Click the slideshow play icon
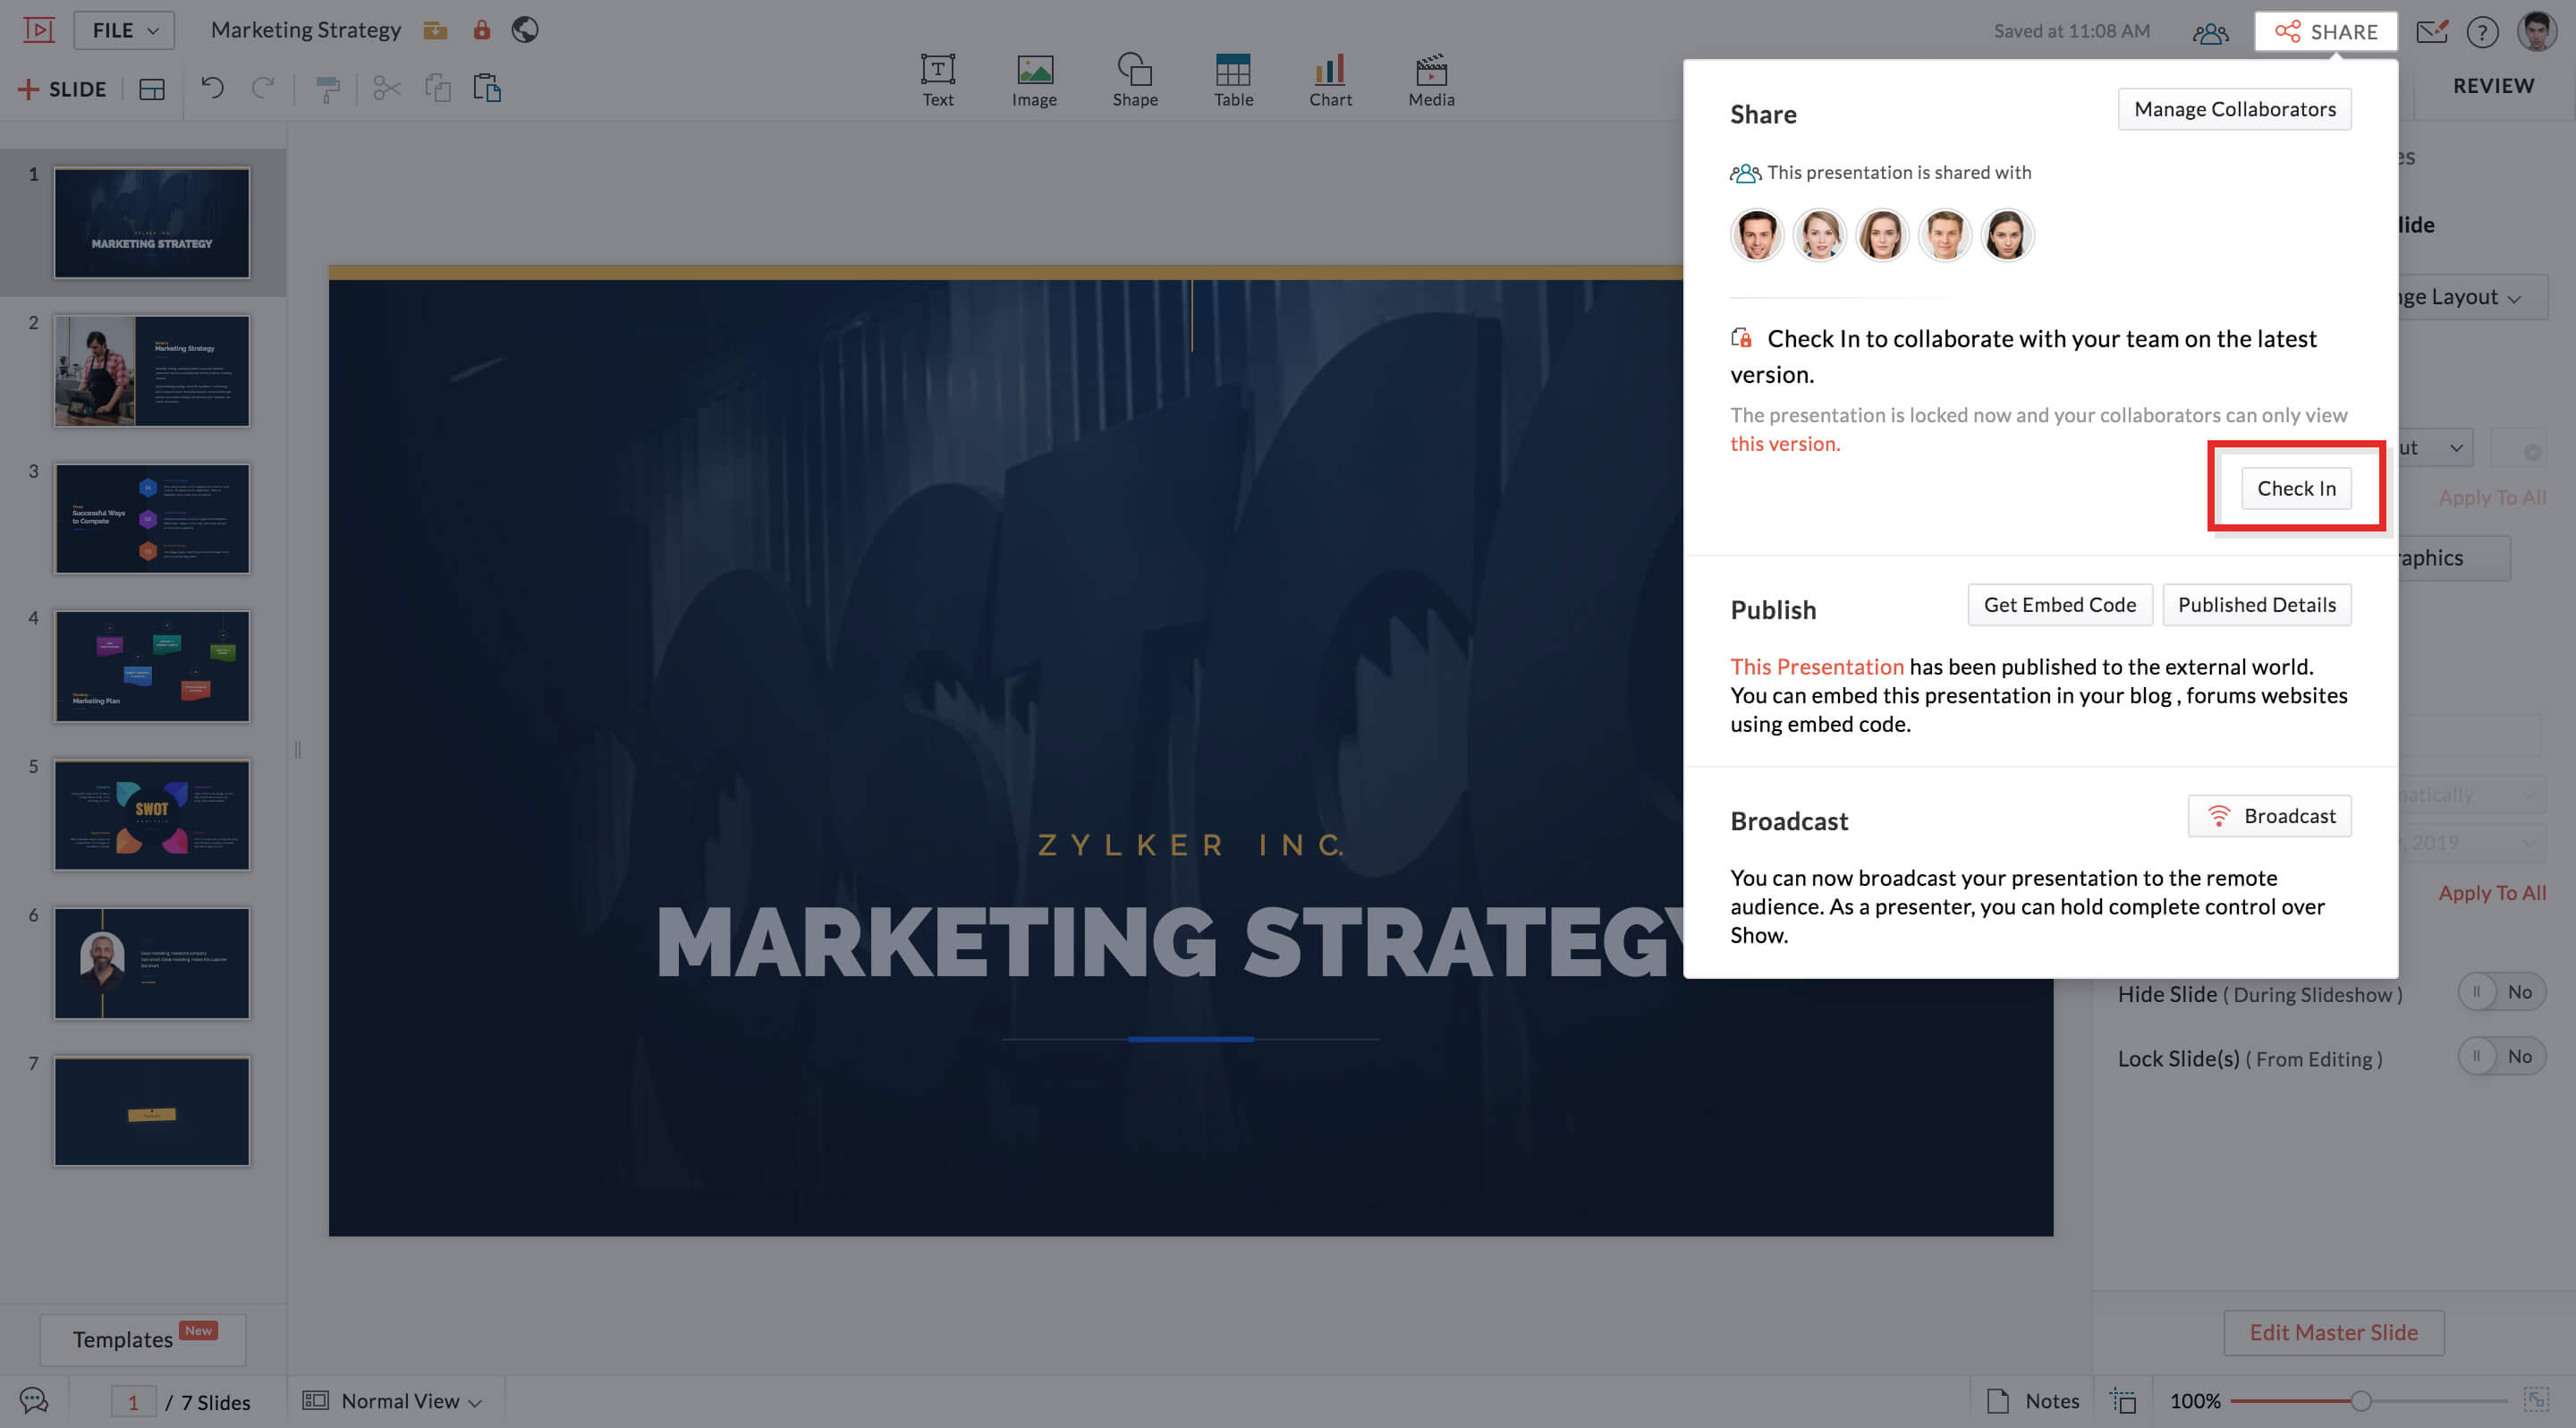 38,30
